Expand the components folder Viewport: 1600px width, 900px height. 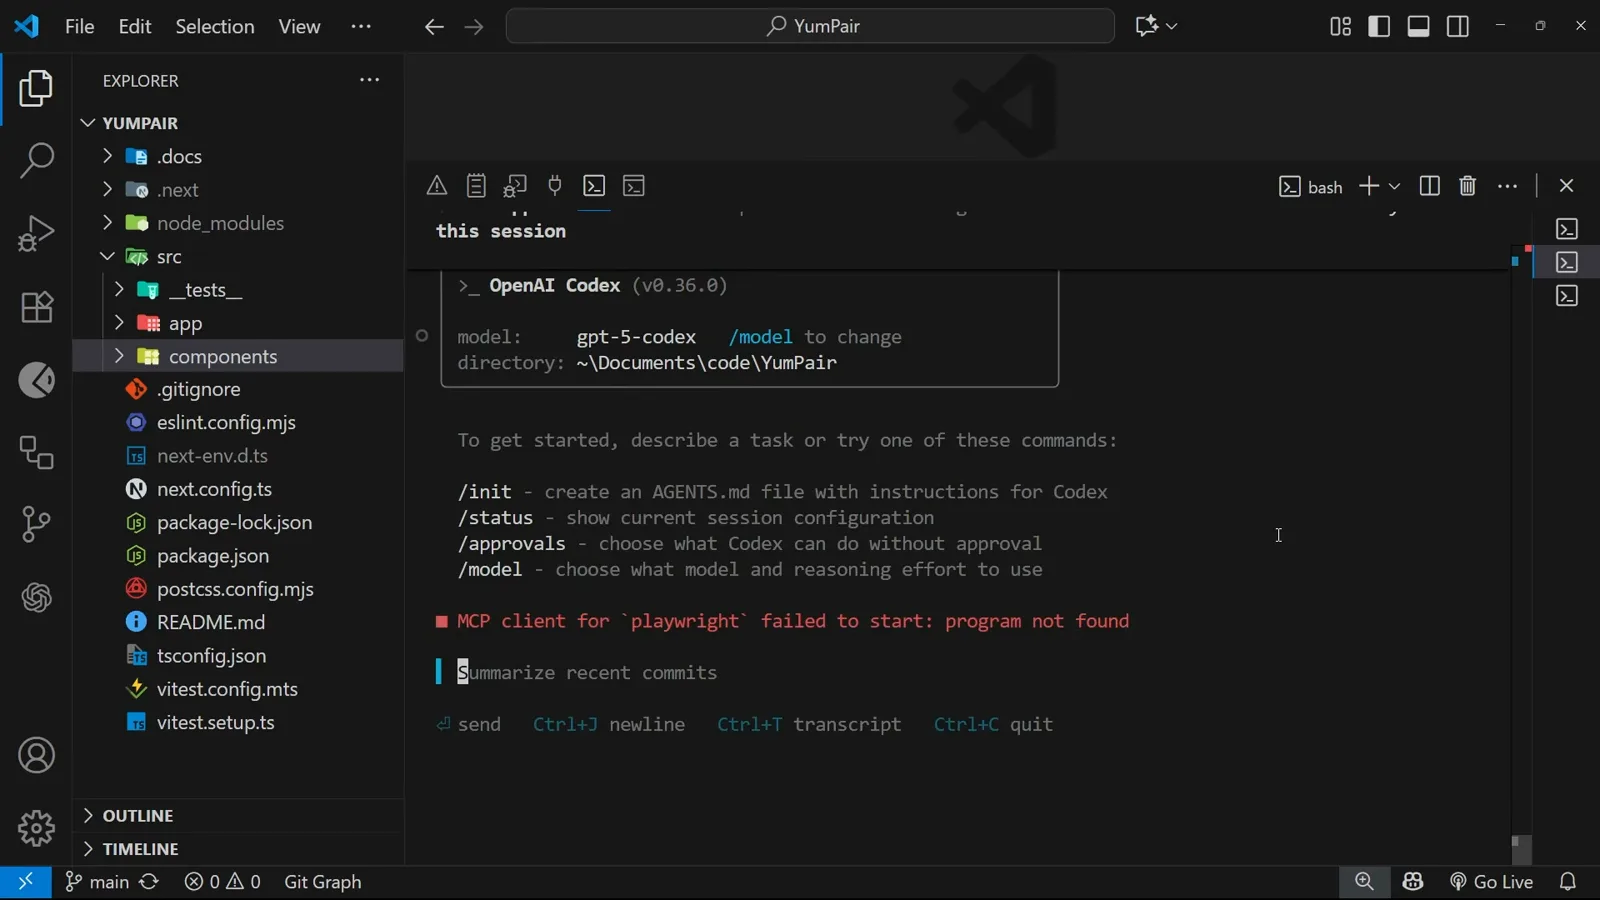point(238,356)
